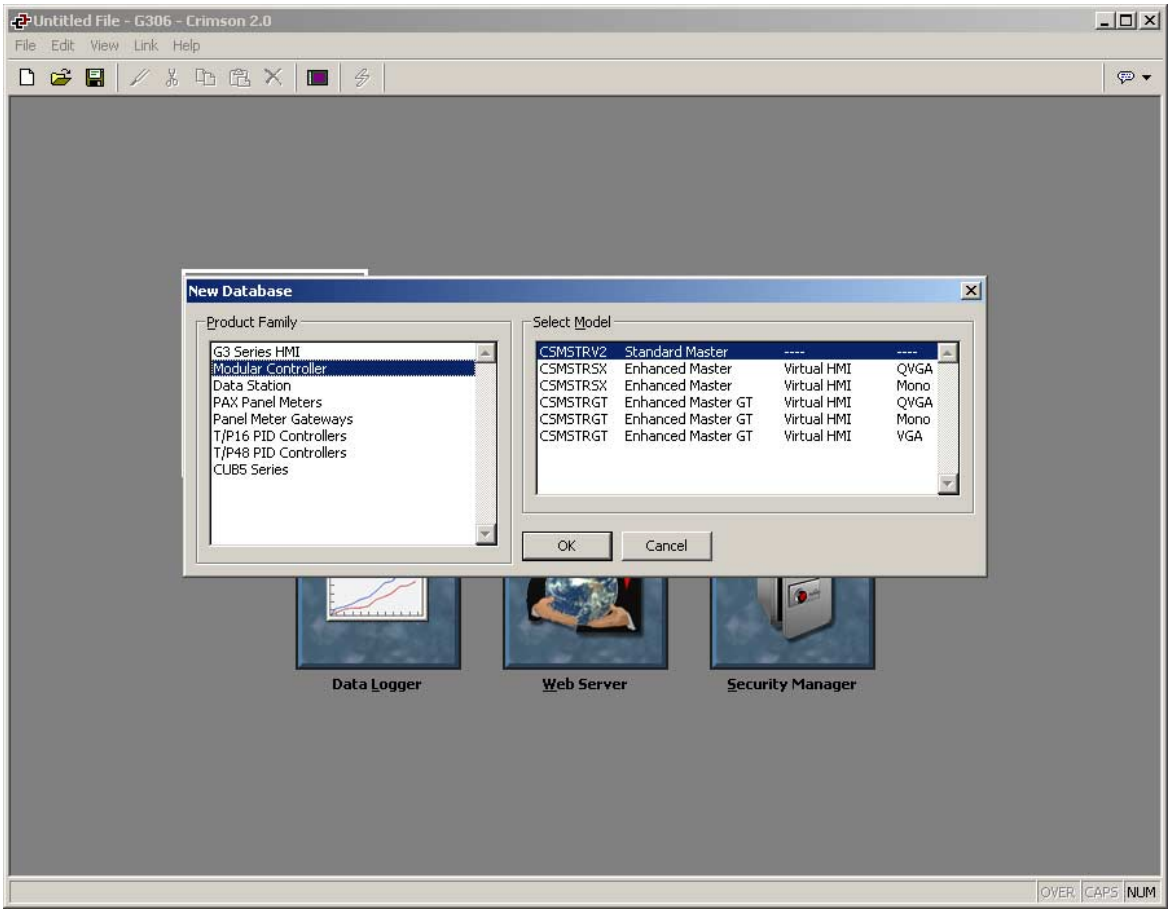Open the Web Server module icon
This screenshot has height=912, width=1170.
pos(585,622)
